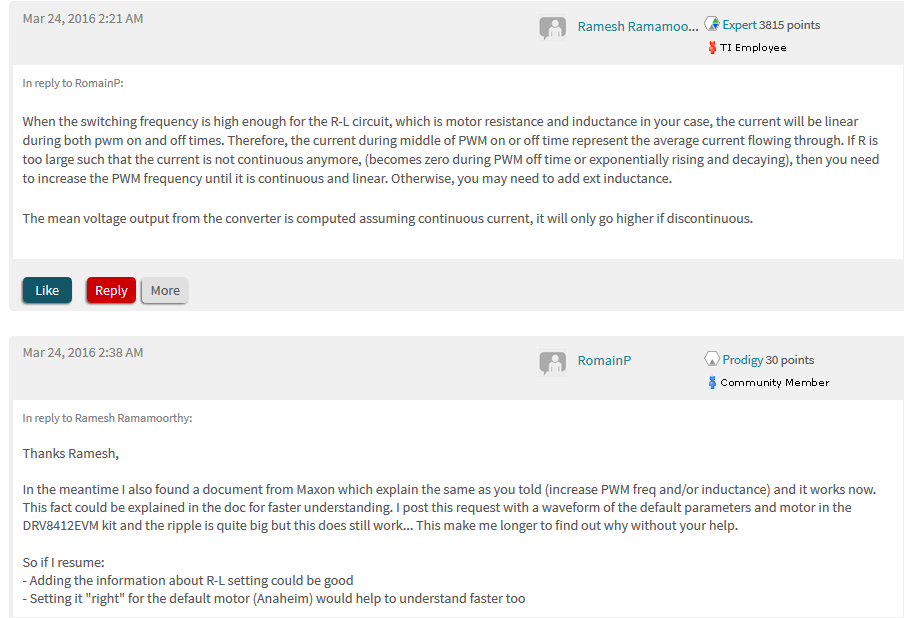
Task: Expand the More options menu
Action: [x=165, y=290]
